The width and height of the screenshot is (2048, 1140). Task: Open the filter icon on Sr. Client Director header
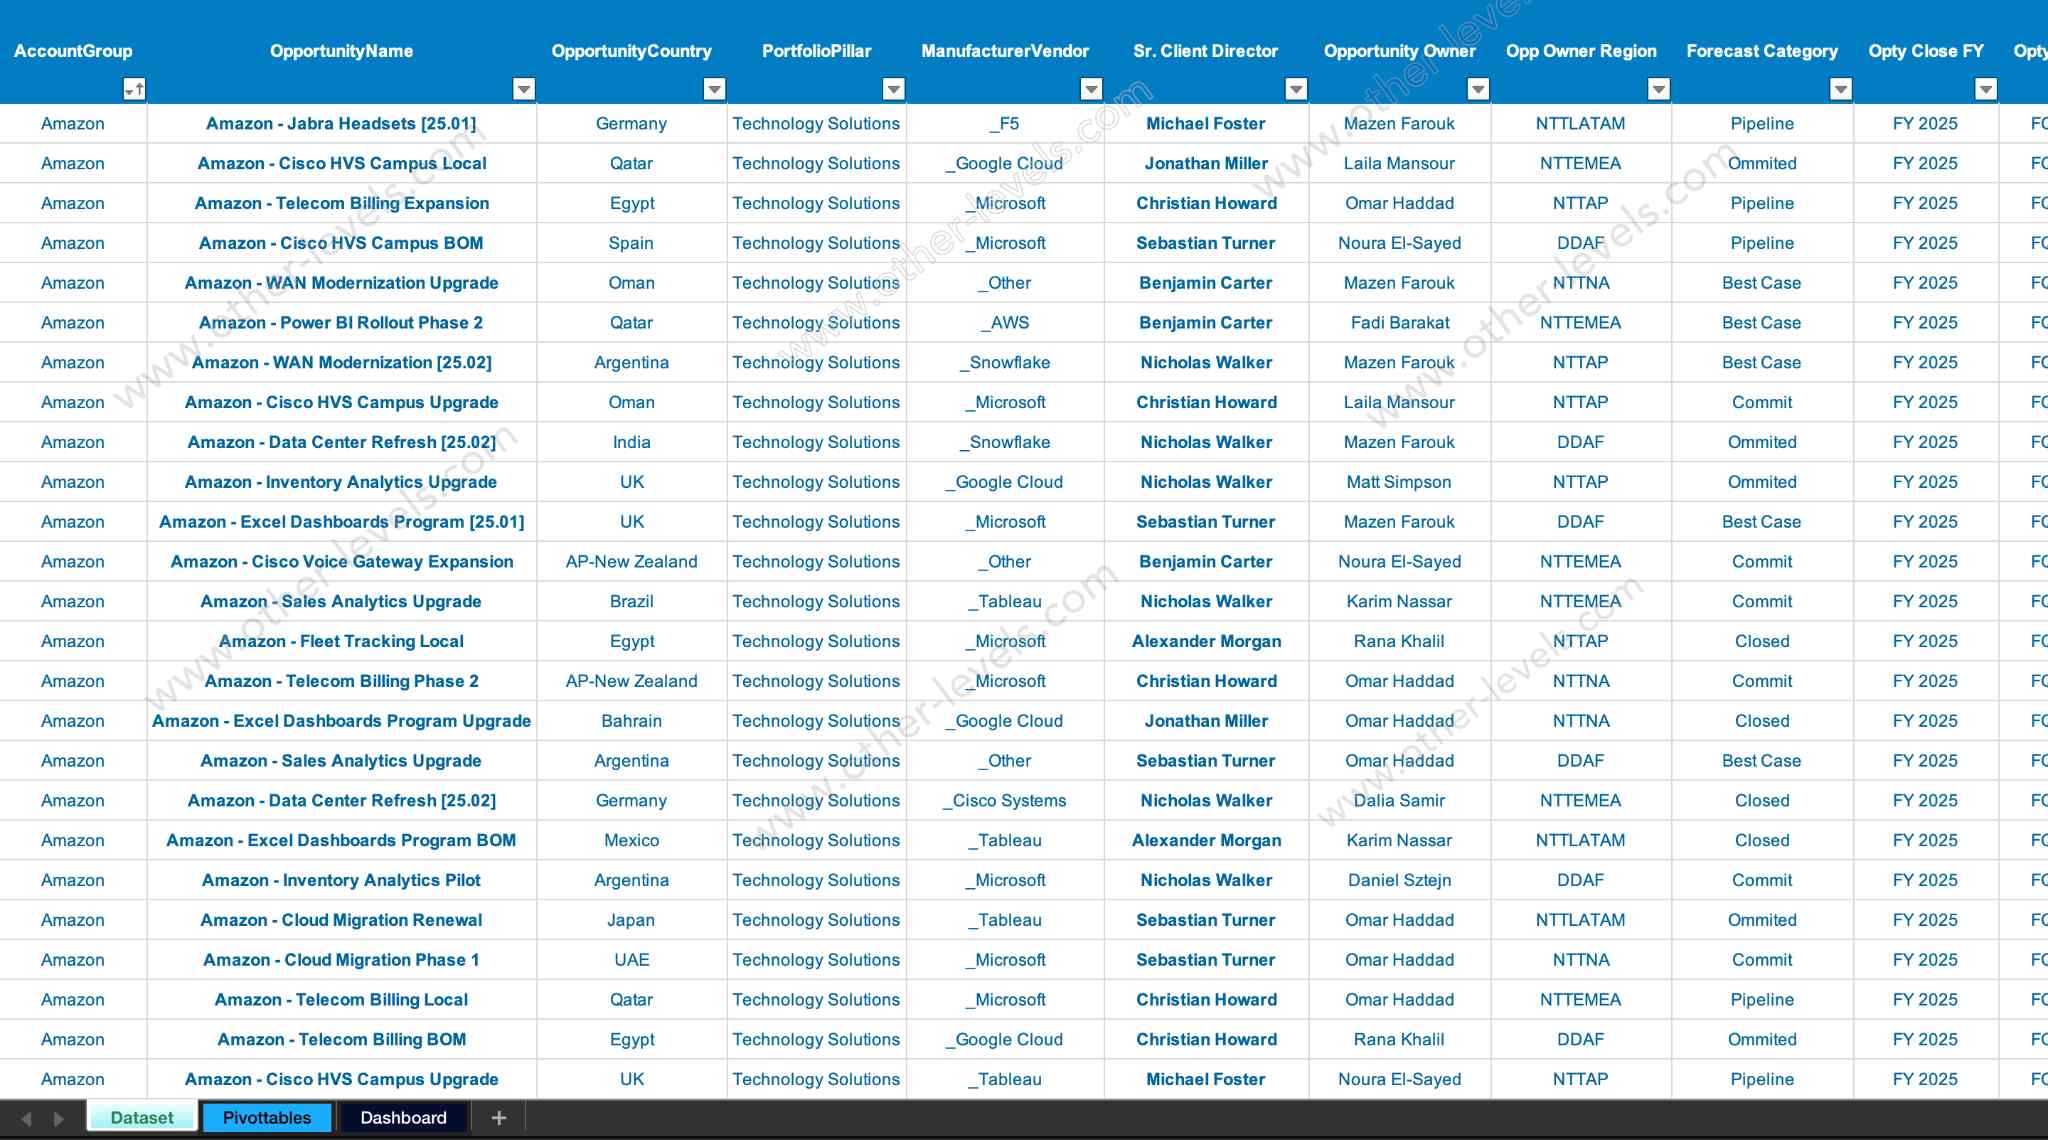1295,89
